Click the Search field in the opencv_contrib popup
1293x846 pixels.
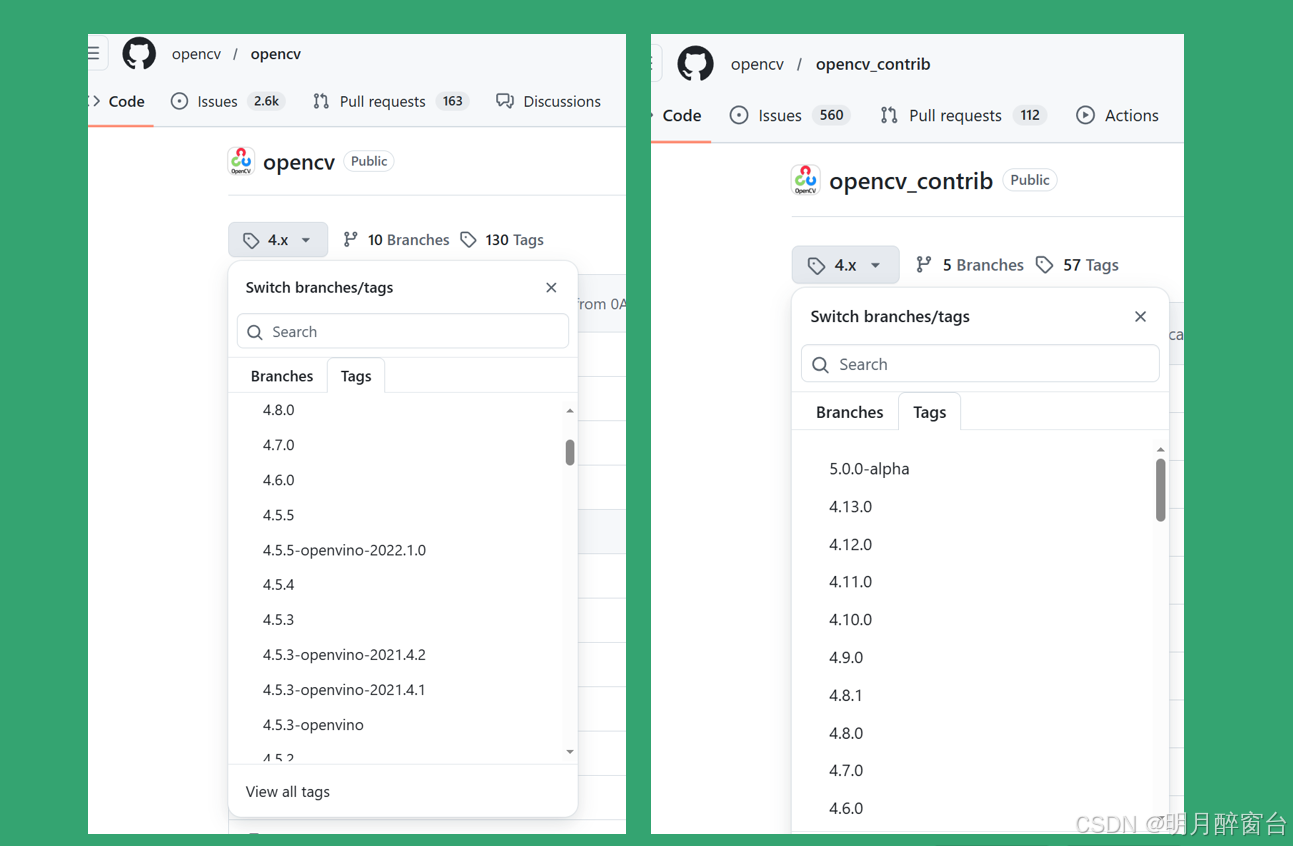pos(980,364)
